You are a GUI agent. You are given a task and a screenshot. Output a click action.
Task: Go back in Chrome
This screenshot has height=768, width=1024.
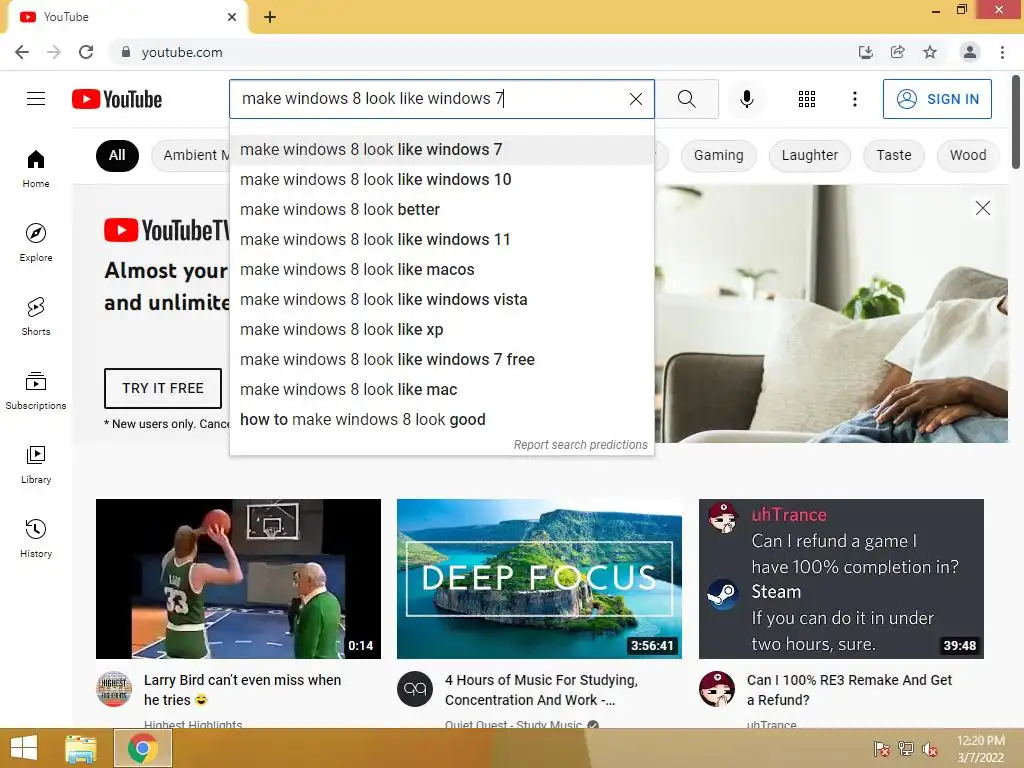coord(22,52)
